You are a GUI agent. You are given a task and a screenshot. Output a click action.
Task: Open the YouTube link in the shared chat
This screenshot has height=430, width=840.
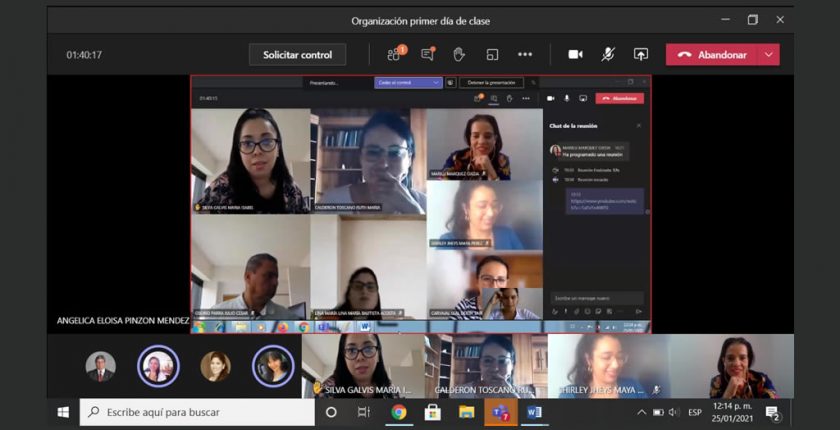point(601,204)
